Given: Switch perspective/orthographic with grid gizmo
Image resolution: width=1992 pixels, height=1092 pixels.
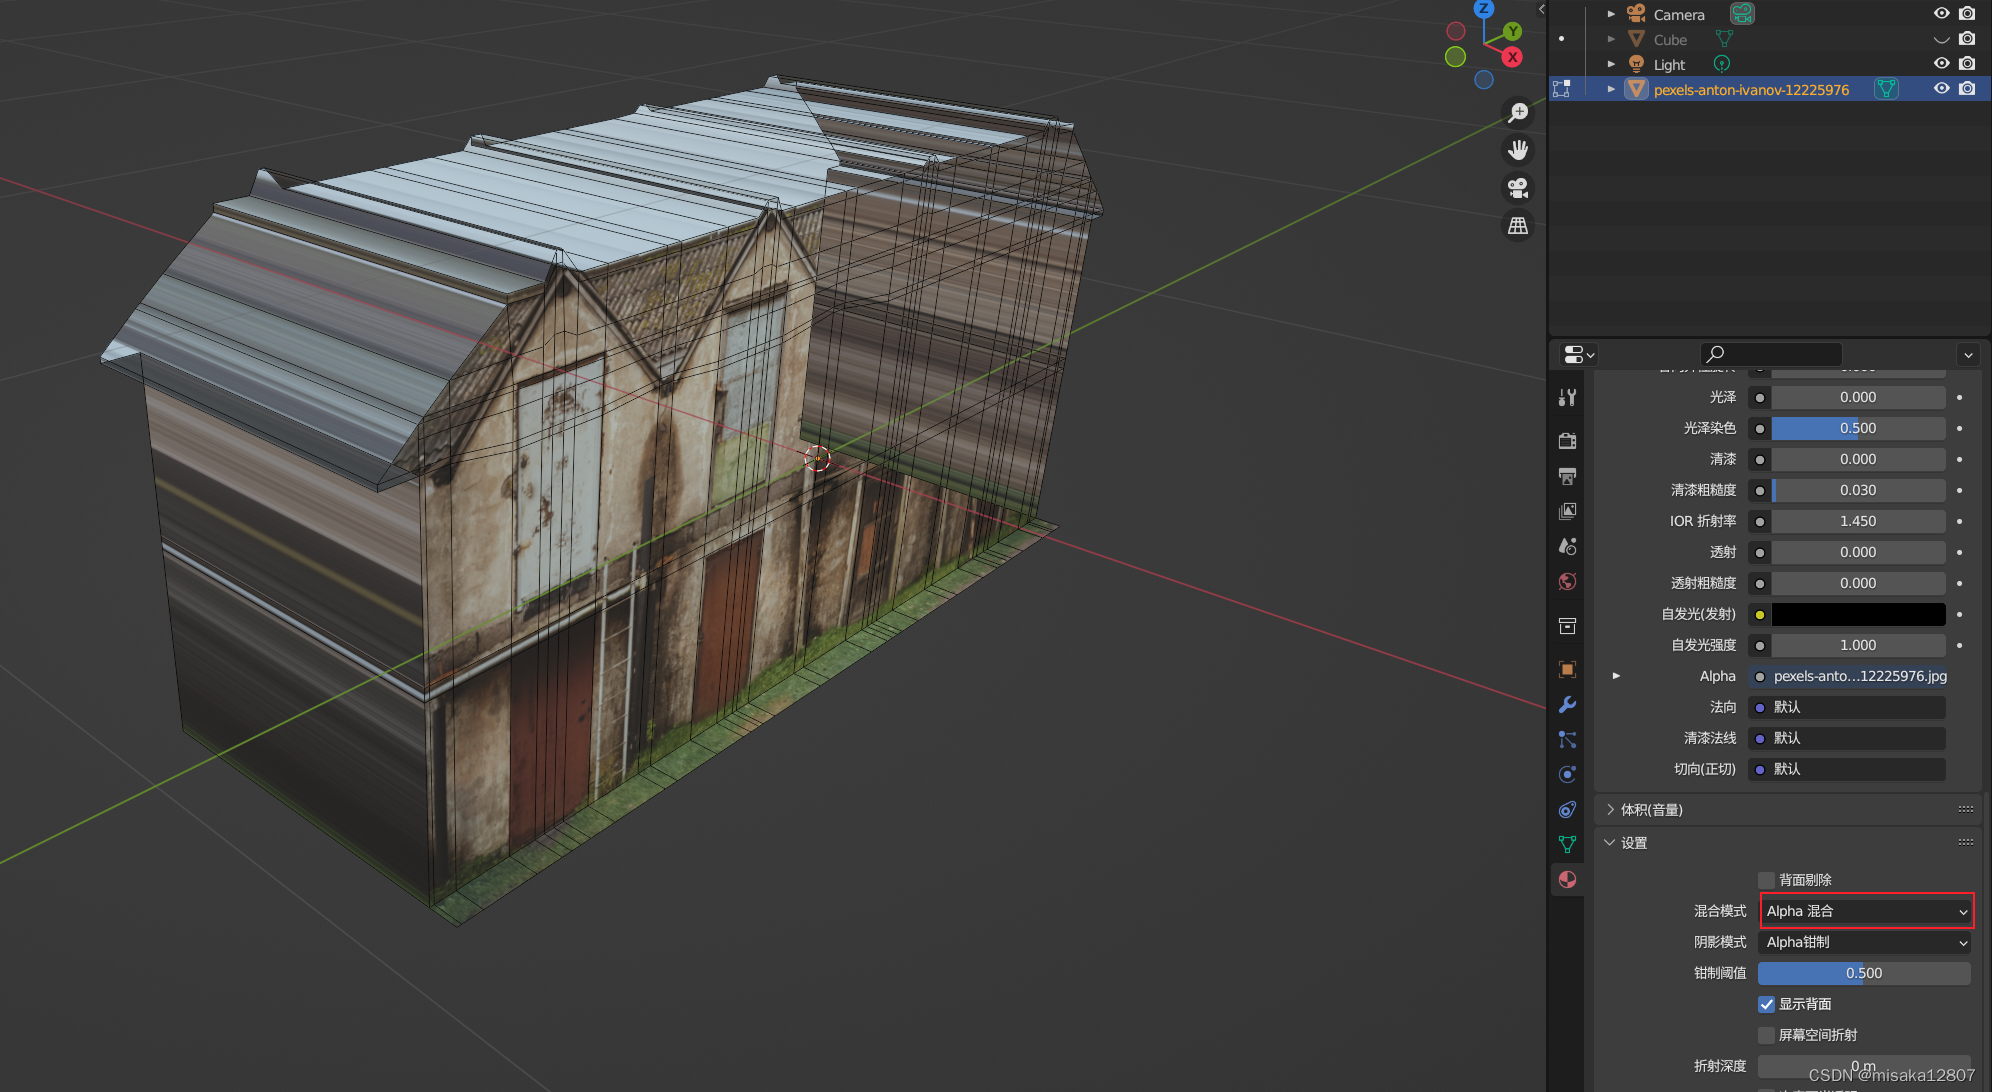Looking at the screenshot, I should point(1518,226).
